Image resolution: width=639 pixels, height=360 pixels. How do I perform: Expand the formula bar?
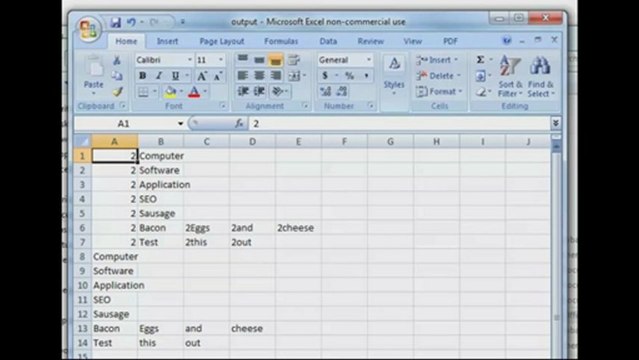[x=555, y=123]
